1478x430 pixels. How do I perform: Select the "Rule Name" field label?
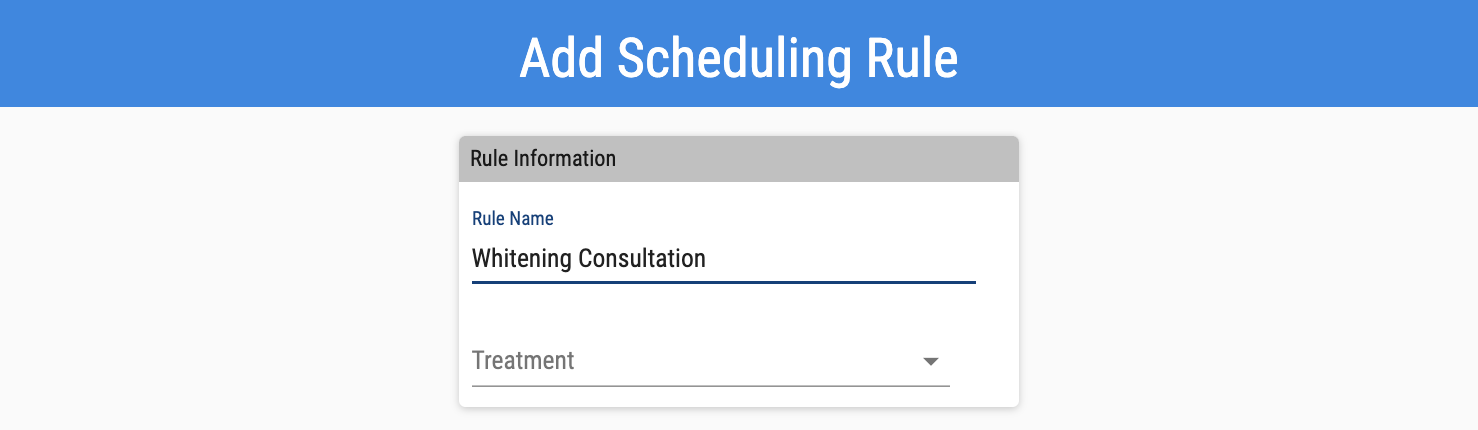[512, 218]
